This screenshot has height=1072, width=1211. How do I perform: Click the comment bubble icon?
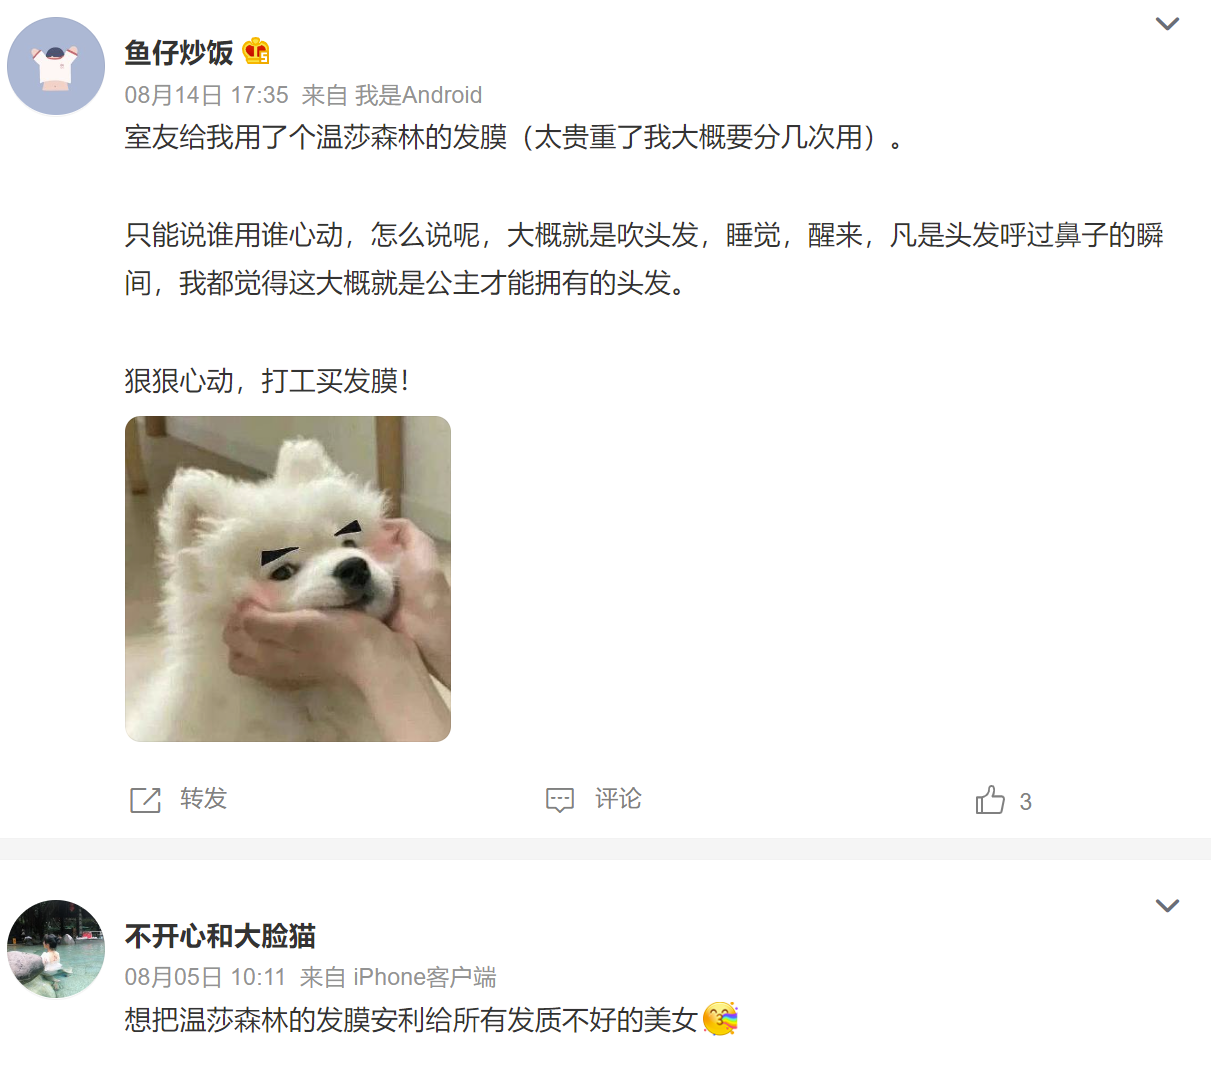click(x=560, y=800)
